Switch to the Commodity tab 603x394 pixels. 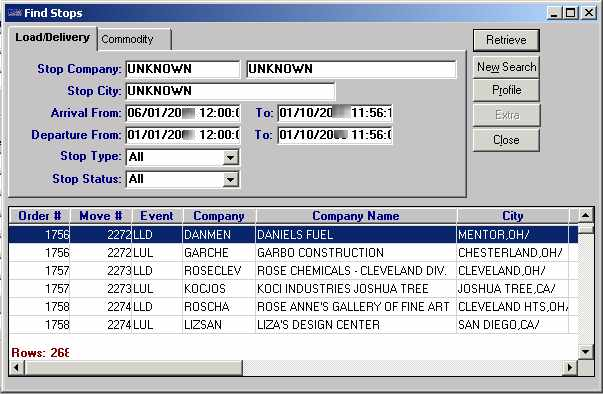point(134,39)
